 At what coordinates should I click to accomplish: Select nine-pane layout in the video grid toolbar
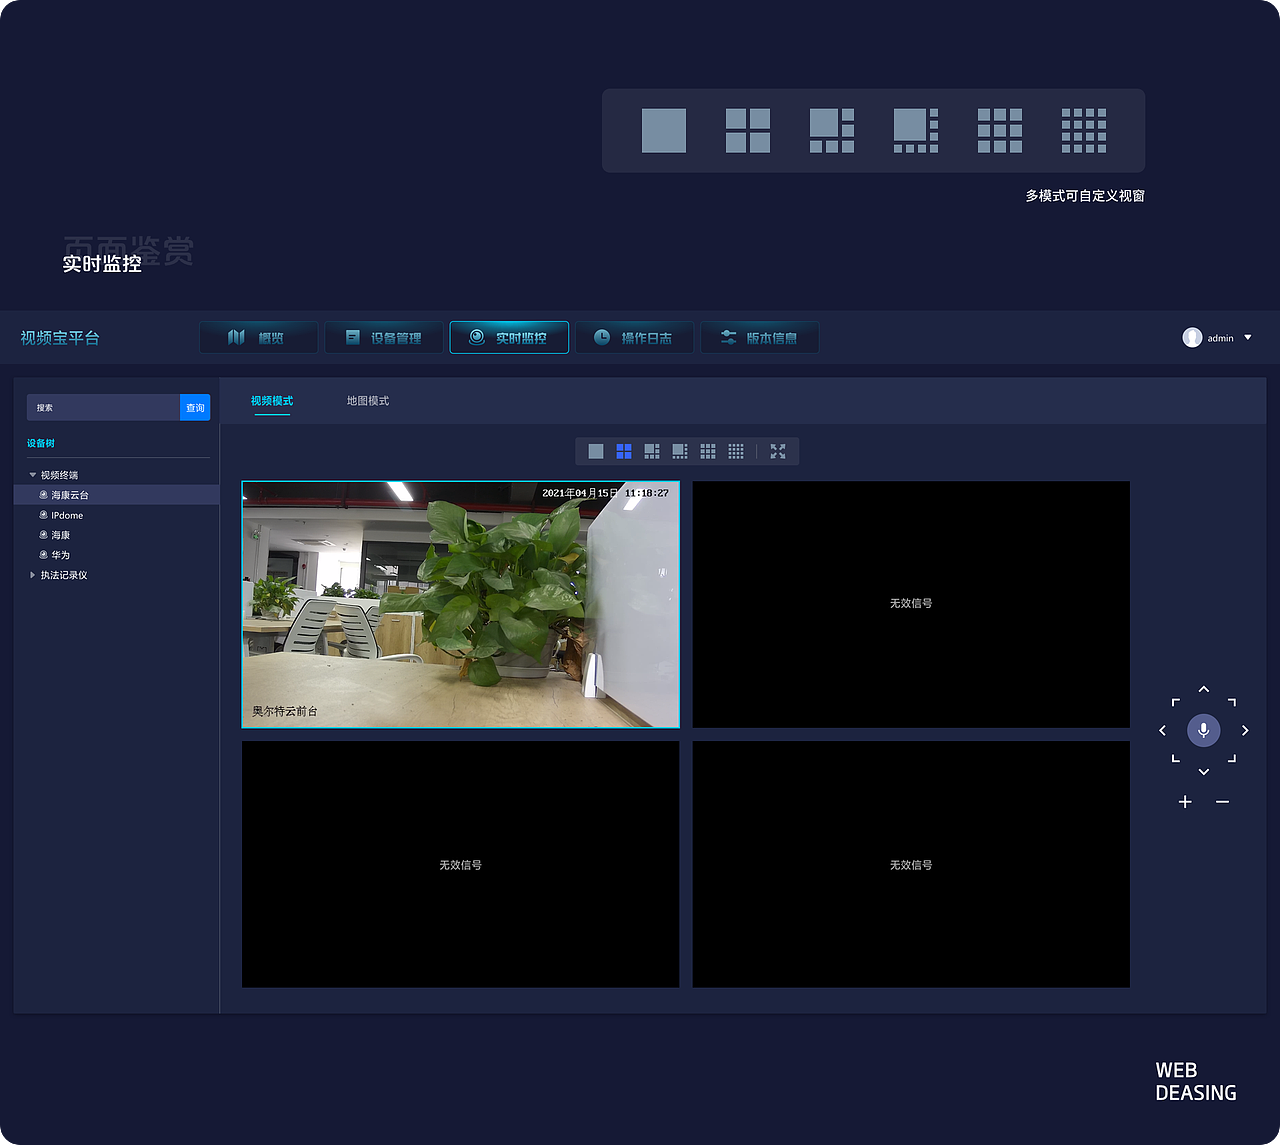(x=708, y=452)
